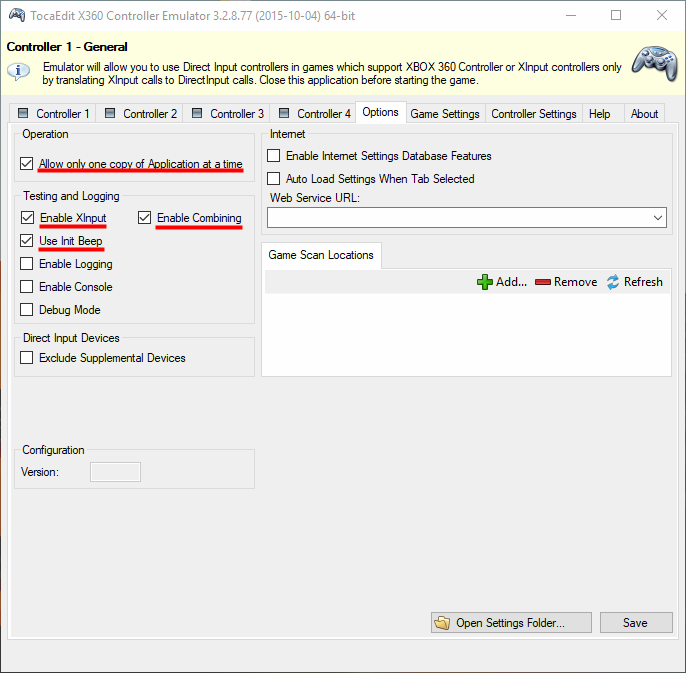Click the Remove button in scan locations
Screen dimensions: 686x673
(x=566, y=282)
